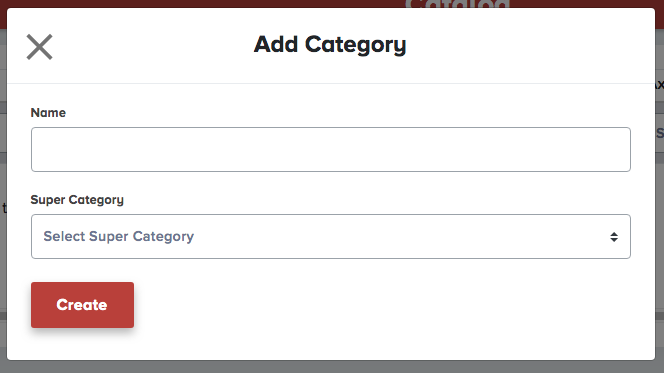Click the white space between Name field and Super Category

coord(331,182)
